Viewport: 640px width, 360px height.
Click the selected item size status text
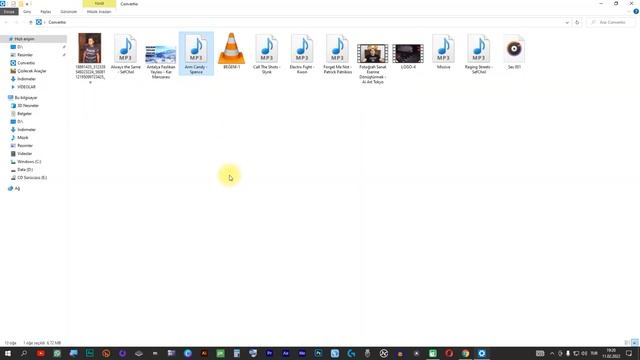coord(42,343)
